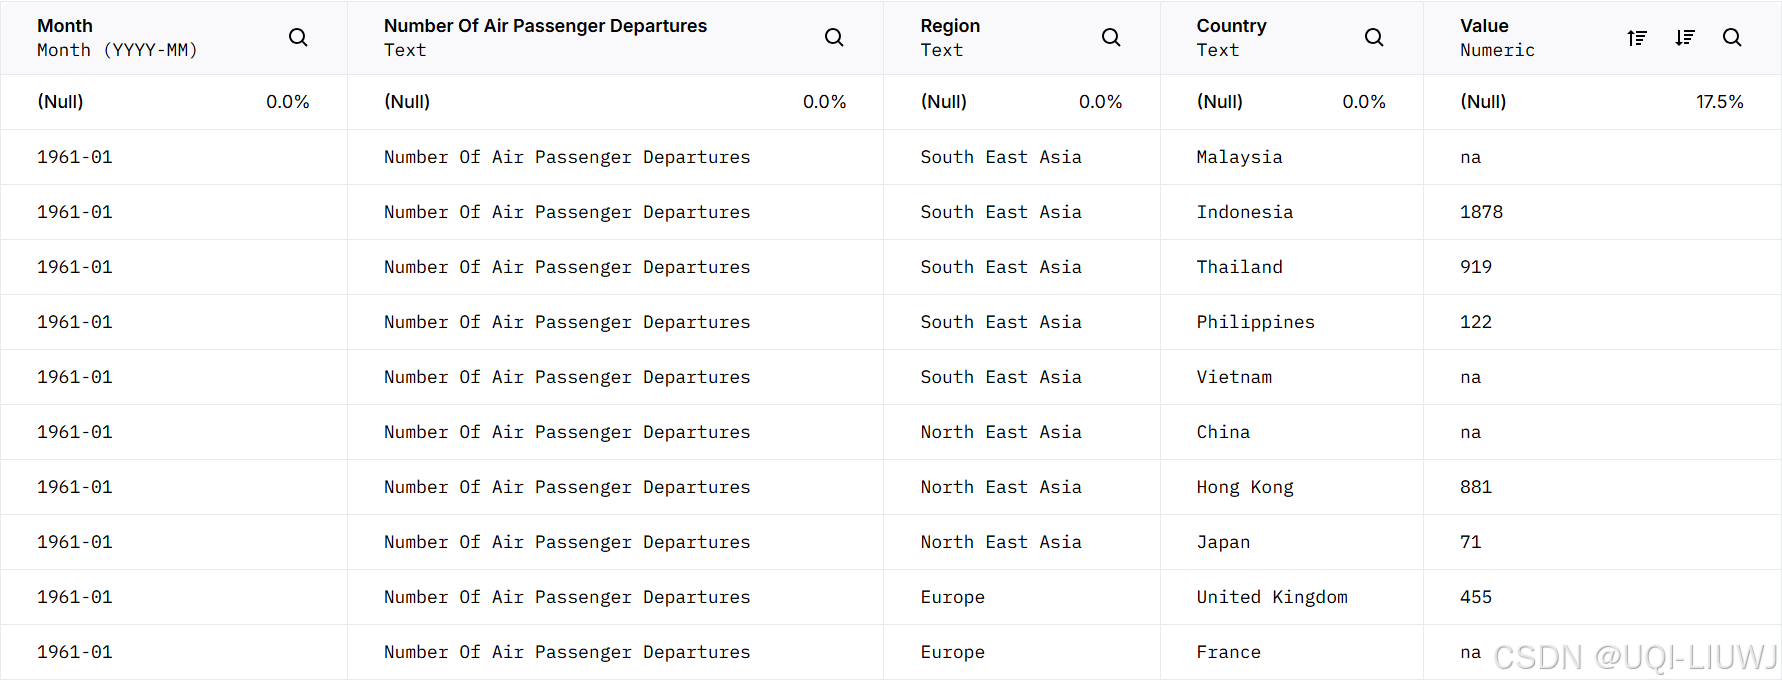The width and height of the screenshot is (1782, 687).
Task: Select the Japan value 71 cell
Action: point(1470,542)
